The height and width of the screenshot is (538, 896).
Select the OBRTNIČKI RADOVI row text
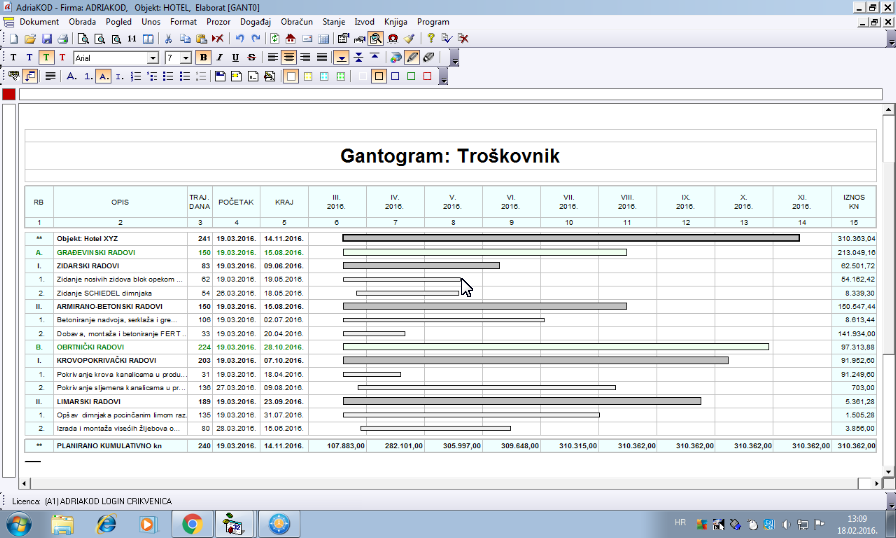(x=90, y=347)
